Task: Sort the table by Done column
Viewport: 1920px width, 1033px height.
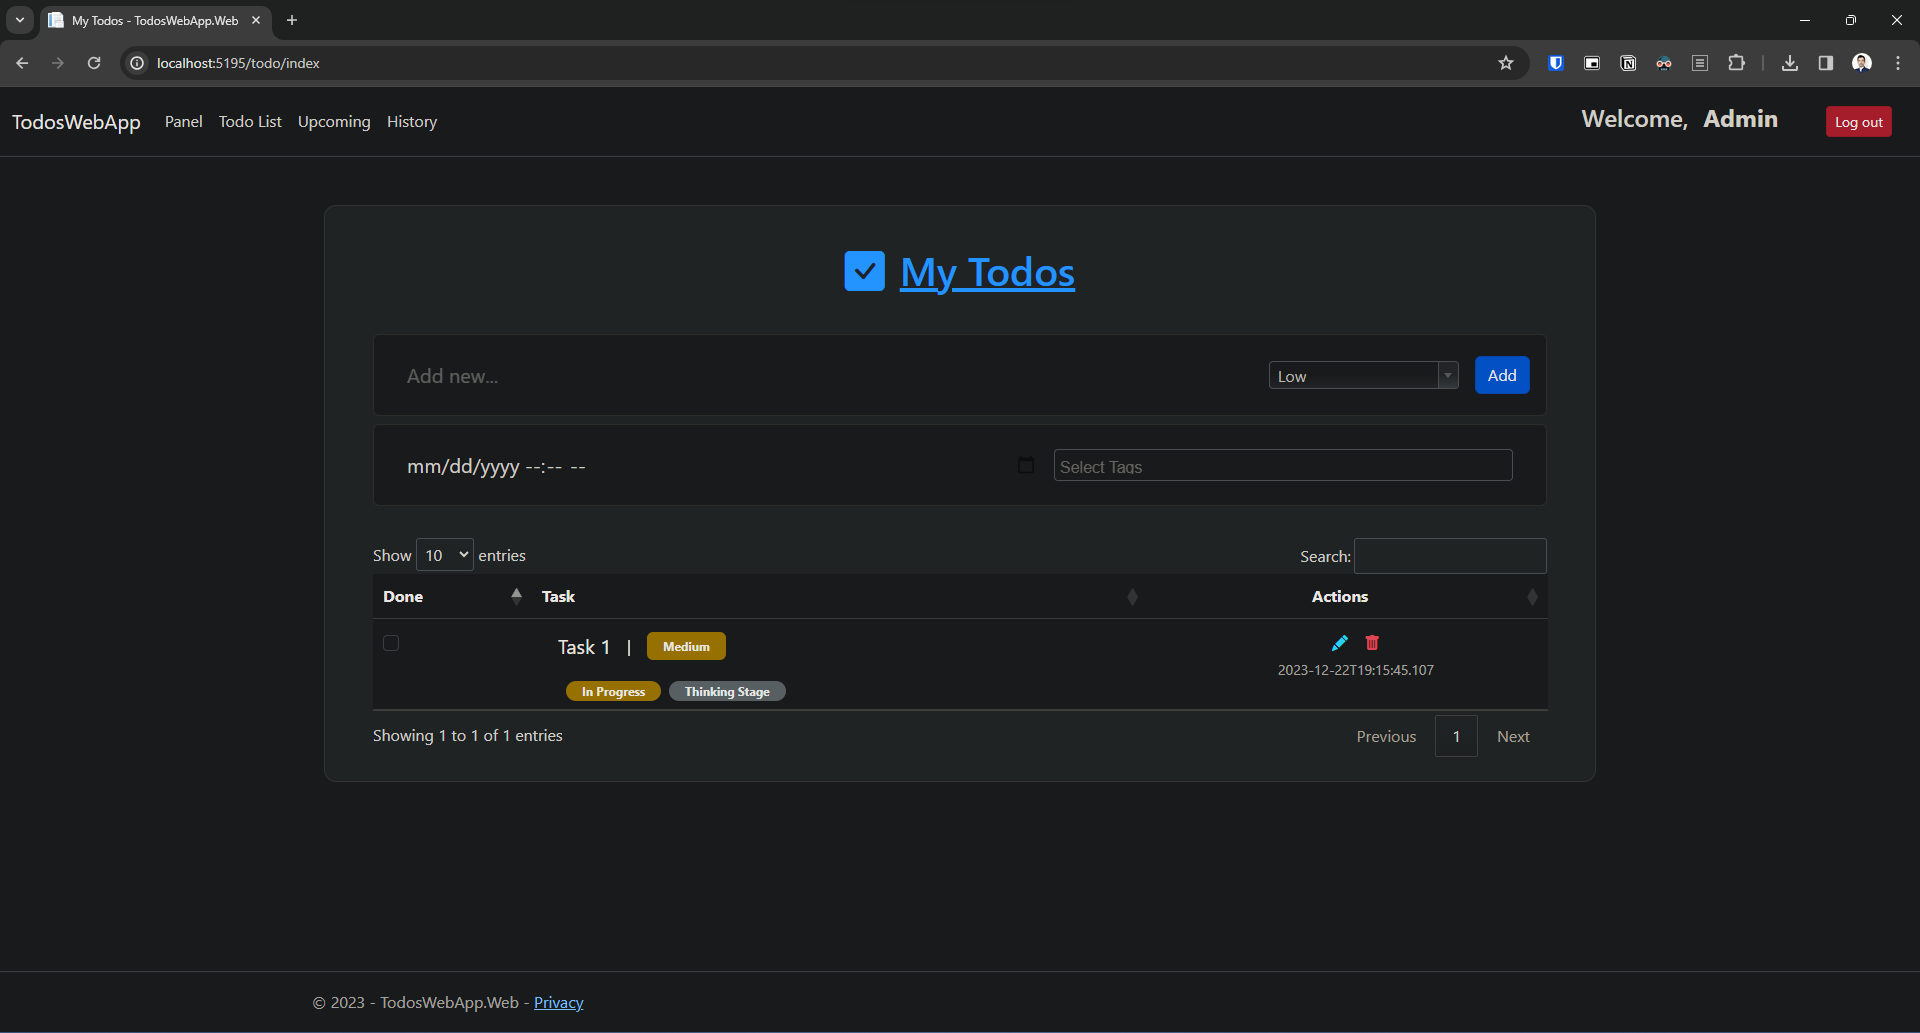Action: [x=452, y=596]
